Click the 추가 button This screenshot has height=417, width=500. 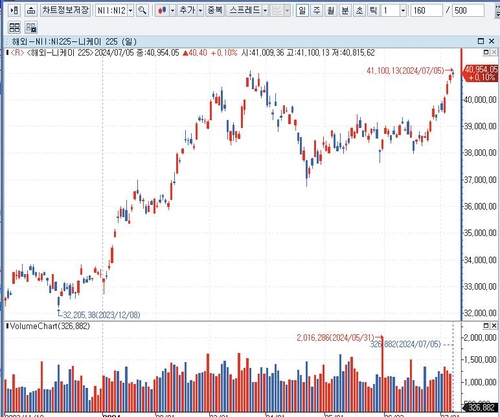(x=187, y=11)
